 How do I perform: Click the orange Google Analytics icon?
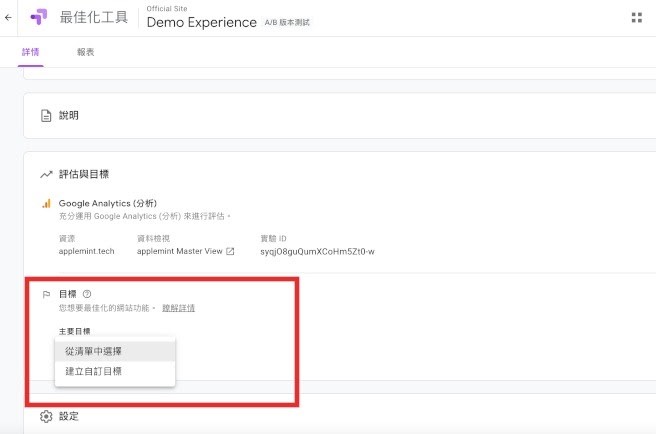[46, 203]
